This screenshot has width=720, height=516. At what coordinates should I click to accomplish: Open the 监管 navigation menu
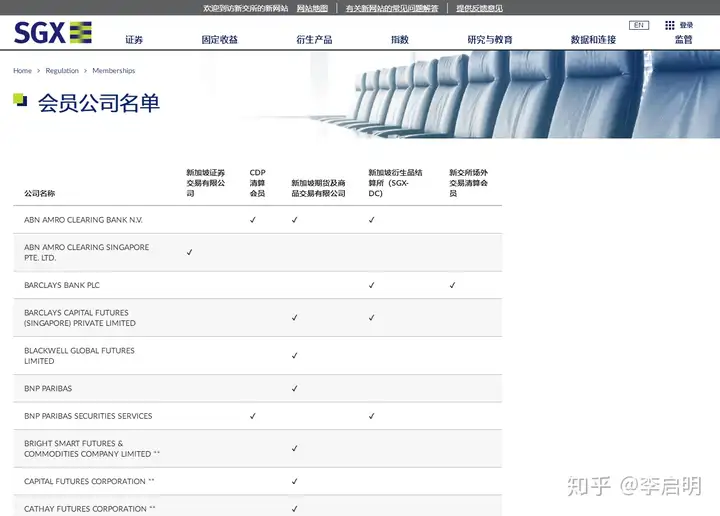click(x=683, y=40)
